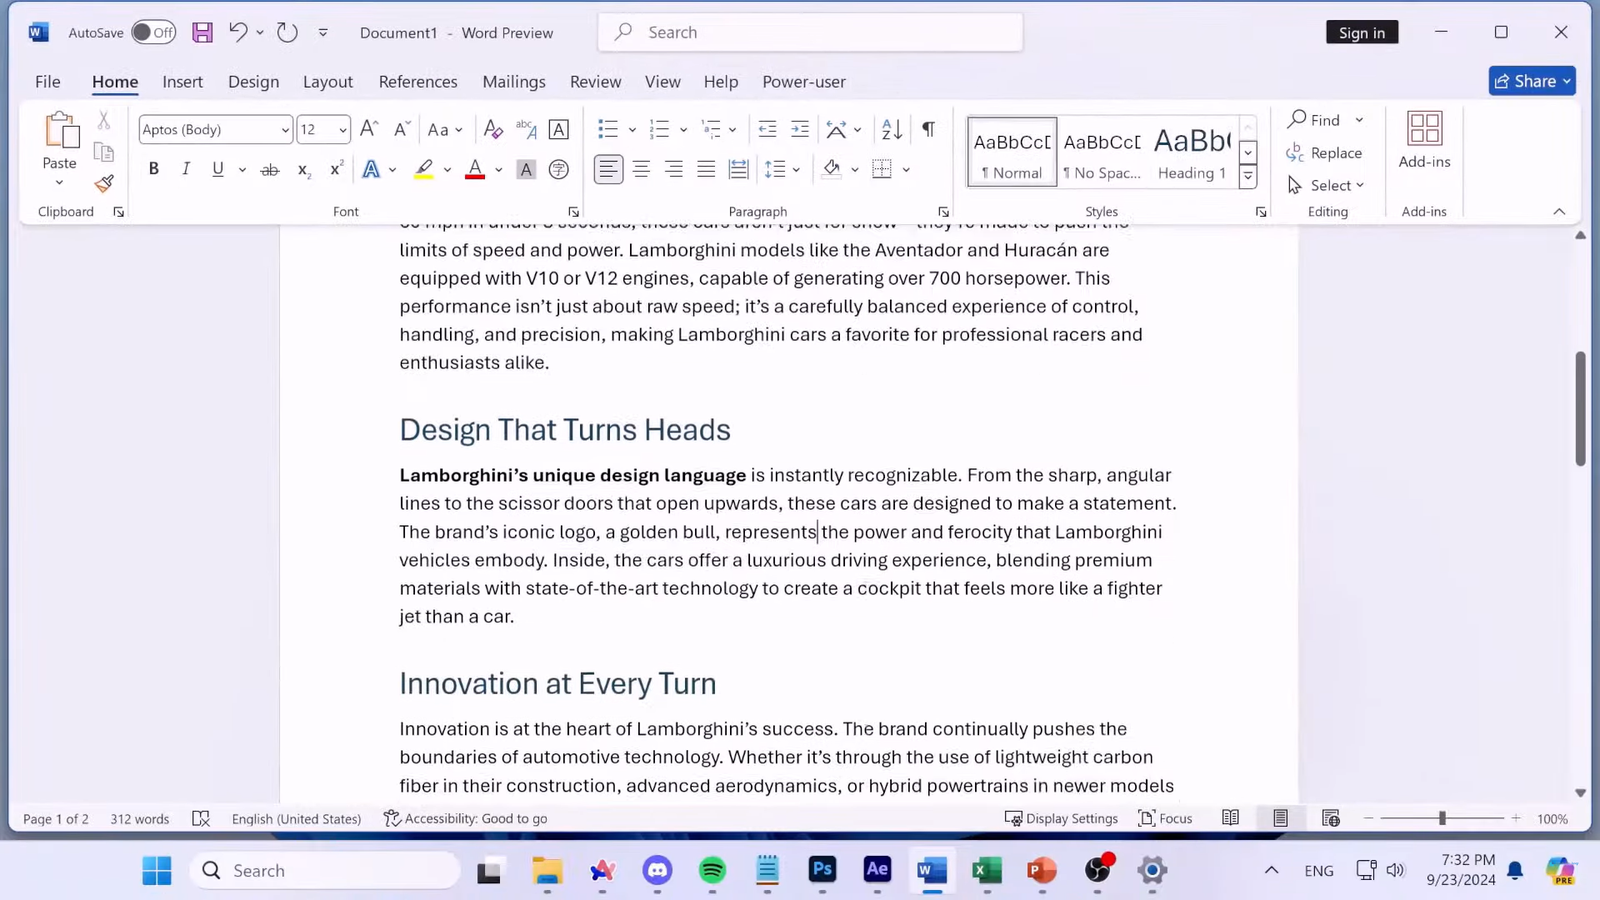Show paragraph marks with Show/Hide button
Screen dimensions: 1600x900
926,129
